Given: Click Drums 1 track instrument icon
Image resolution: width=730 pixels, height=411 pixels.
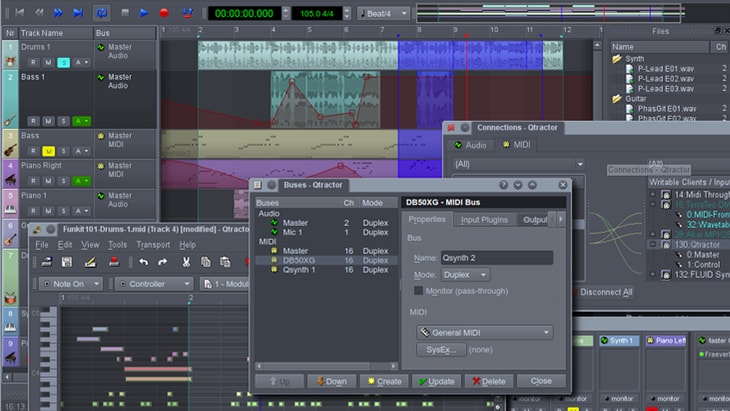Looking at the screenshot, I should point(10,61).
